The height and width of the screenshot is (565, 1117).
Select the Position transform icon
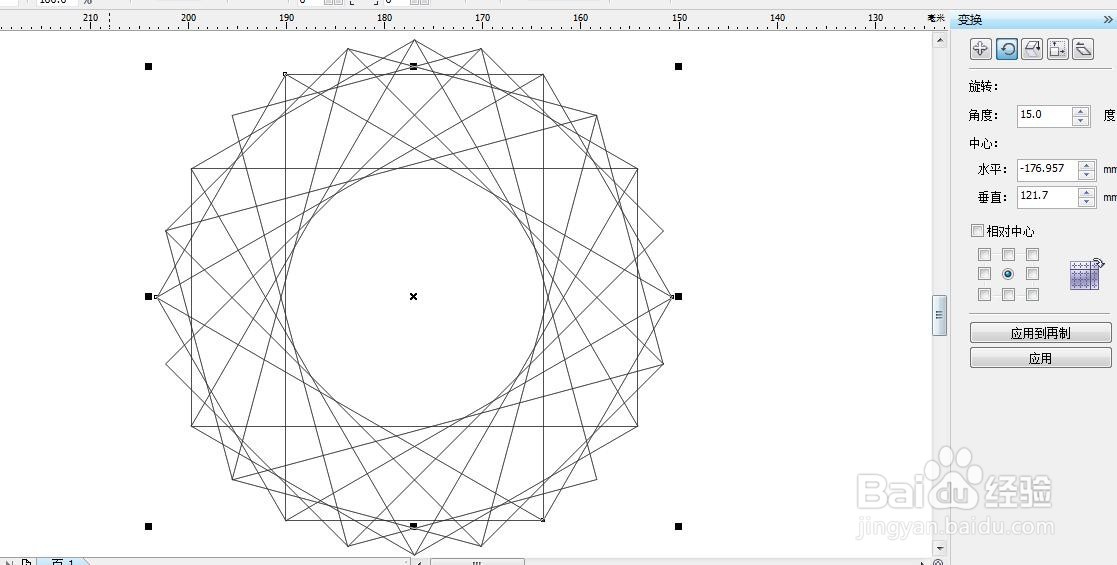coord(981,48)
